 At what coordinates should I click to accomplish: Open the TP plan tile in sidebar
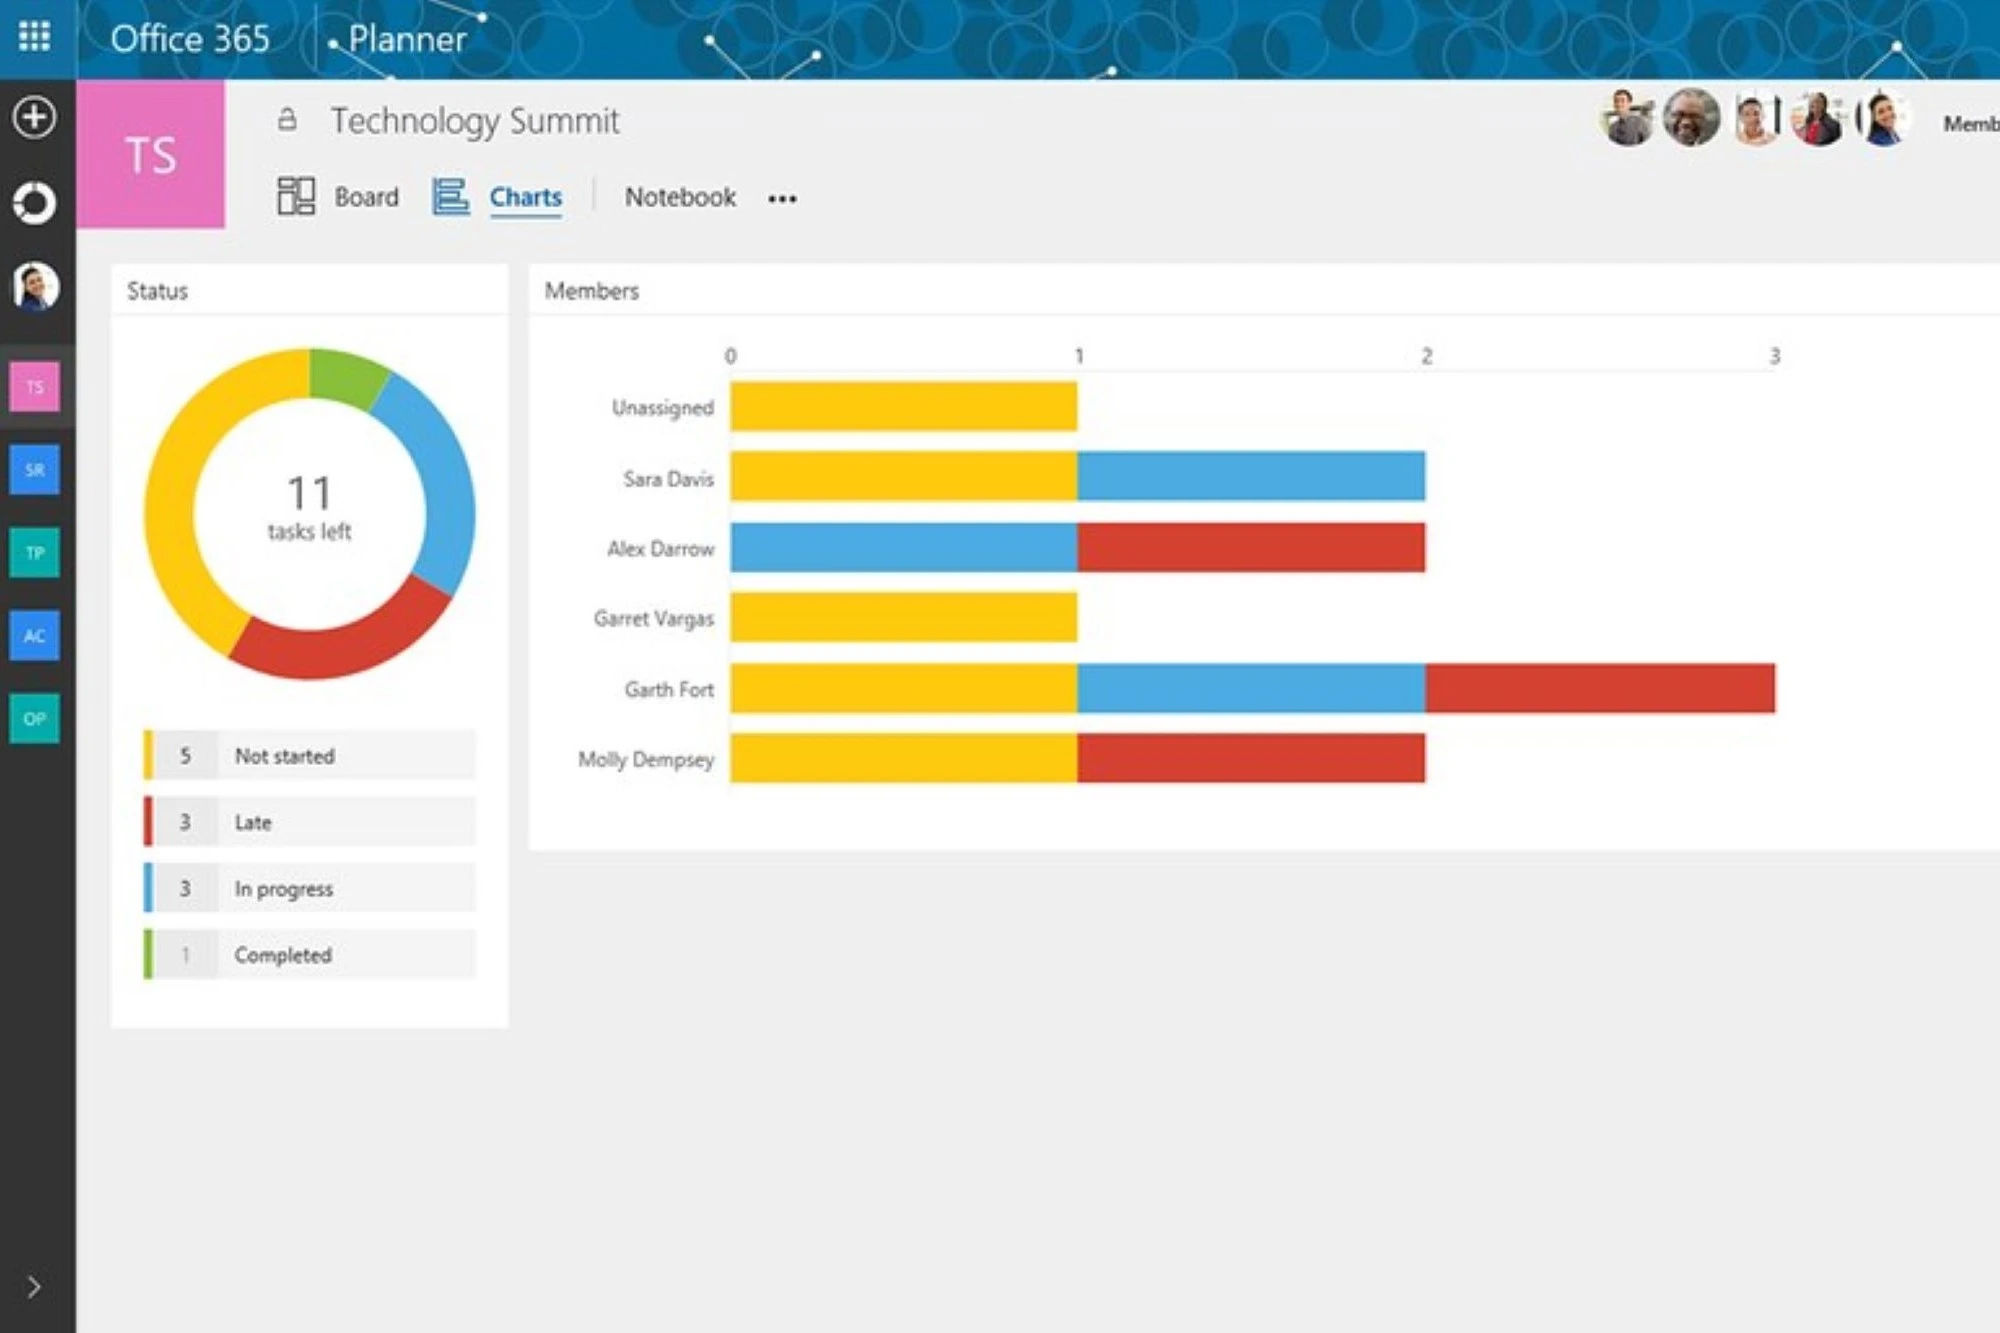coord(35,553)
